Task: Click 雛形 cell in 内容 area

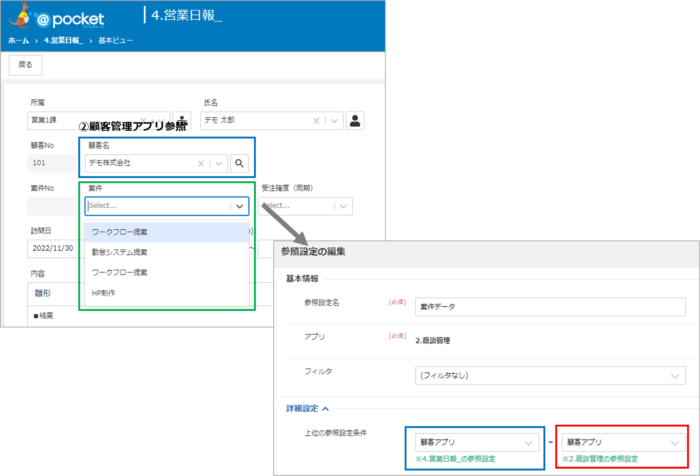Action: (x=43, y=293)
